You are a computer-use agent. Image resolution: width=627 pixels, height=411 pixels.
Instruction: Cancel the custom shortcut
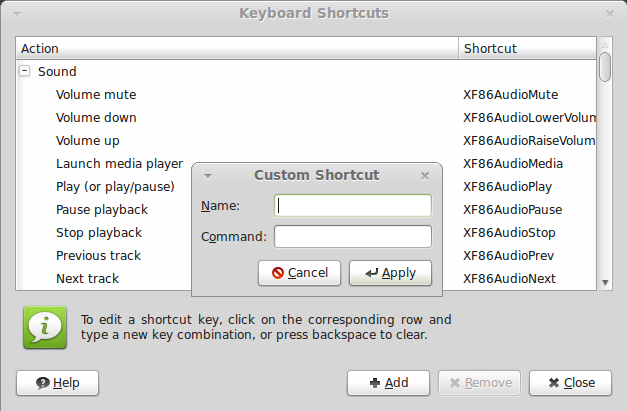300,273
